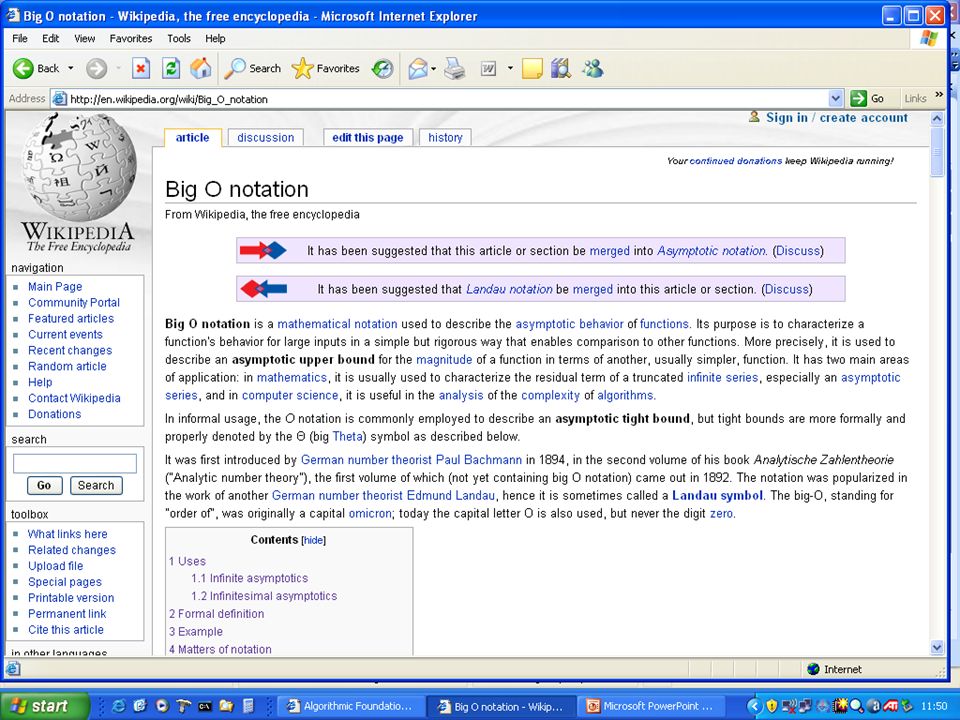Follow the Paul Bachmann link
Viewport: 960px width, 720px height.
coord(479,460)
